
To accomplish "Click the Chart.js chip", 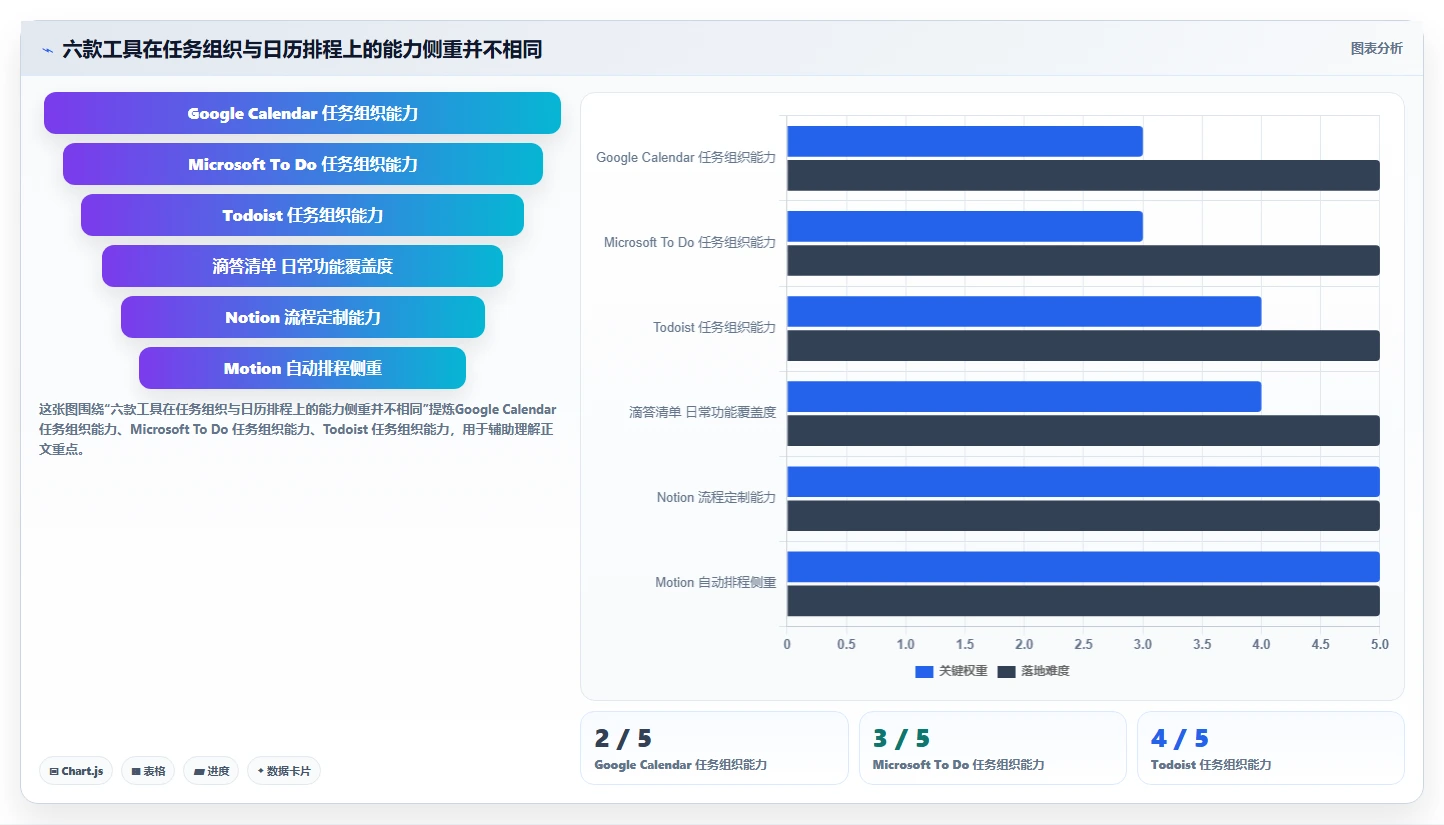I will [x=76, y=771].
